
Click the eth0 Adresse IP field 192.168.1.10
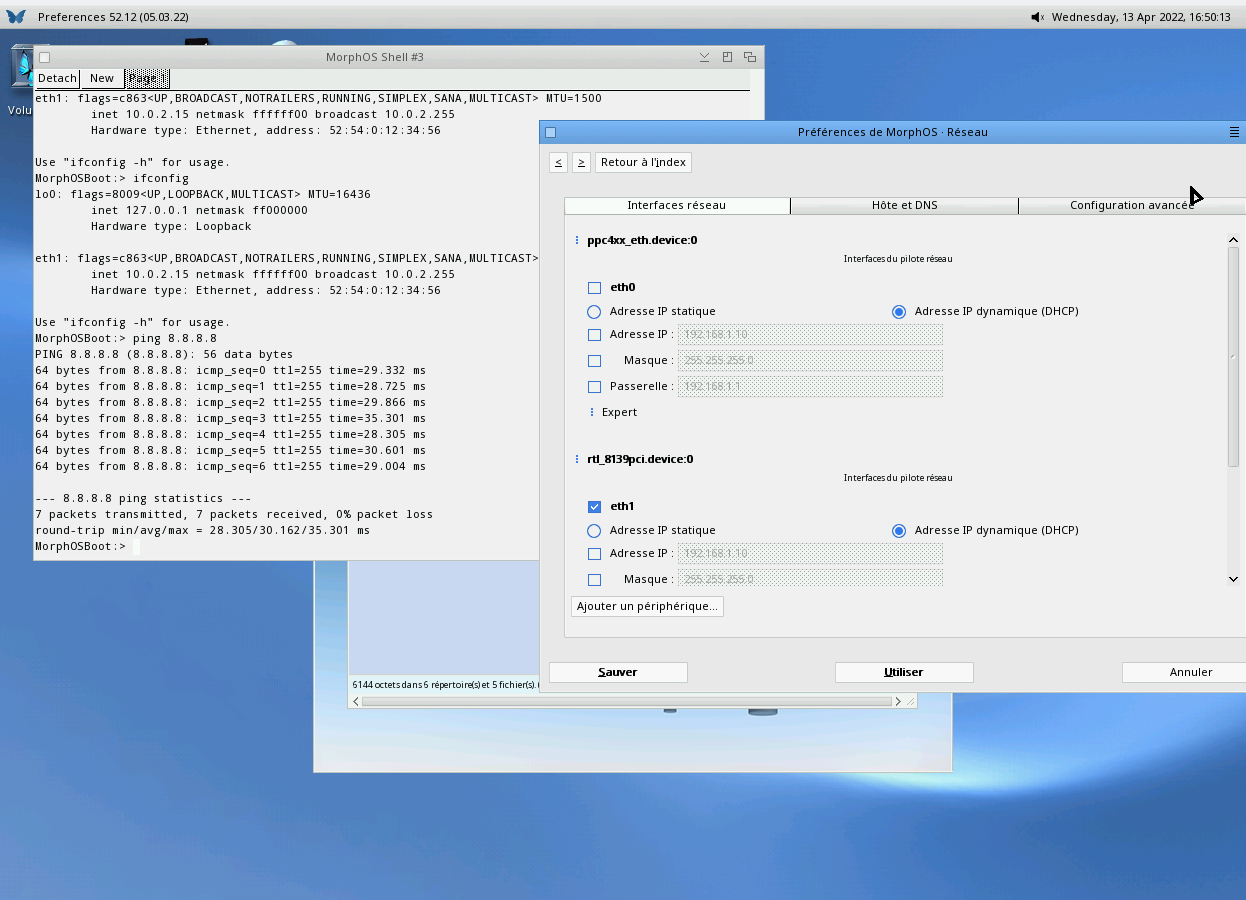pyautogui.click(x=810, y=335)
